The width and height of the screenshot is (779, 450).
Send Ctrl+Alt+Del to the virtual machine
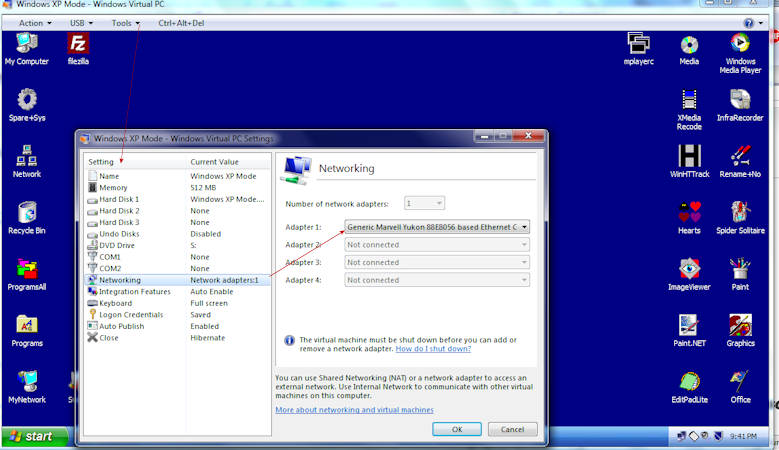(x=181, y=23)
